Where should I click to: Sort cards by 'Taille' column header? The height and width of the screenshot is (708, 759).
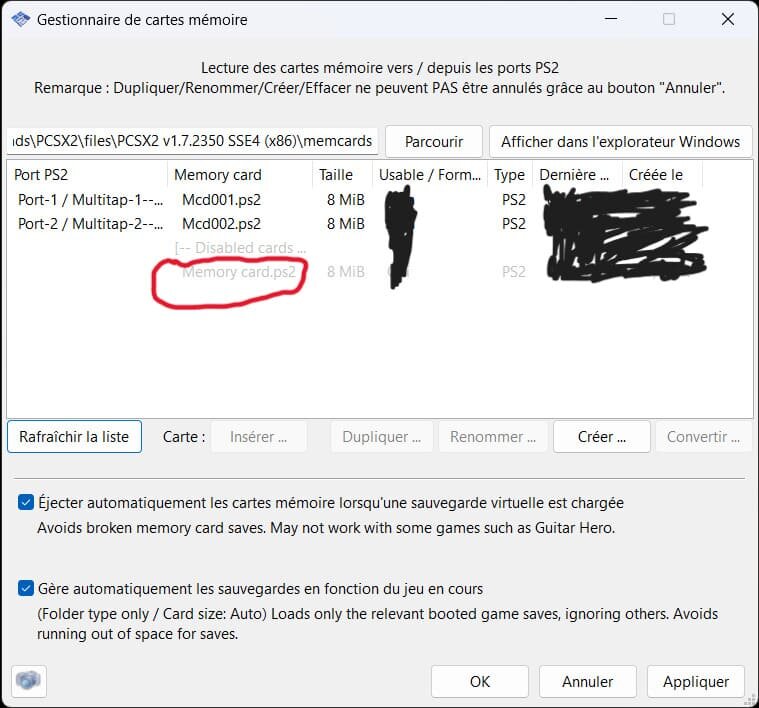click(x=340, y=175)
